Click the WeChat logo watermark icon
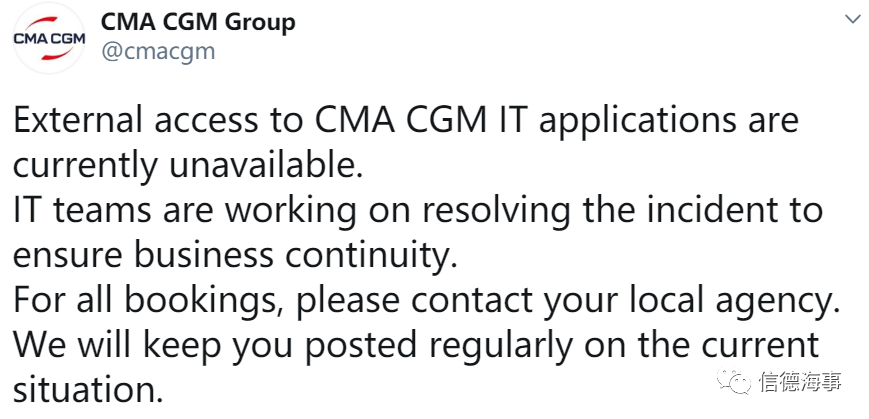Screen dimensions: 869x419 [x=734, y=381]
